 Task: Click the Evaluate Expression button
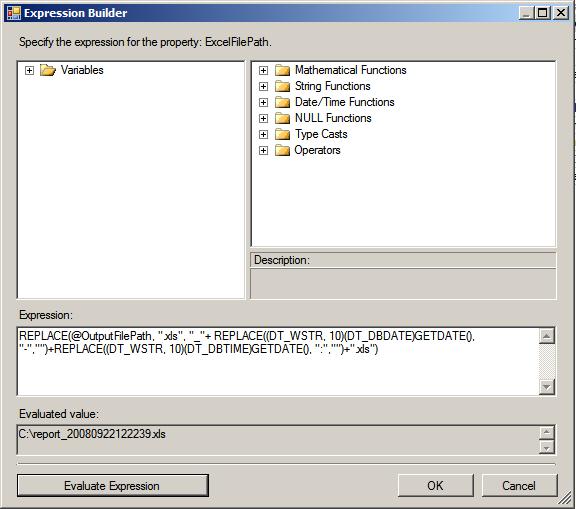(113, 485)
